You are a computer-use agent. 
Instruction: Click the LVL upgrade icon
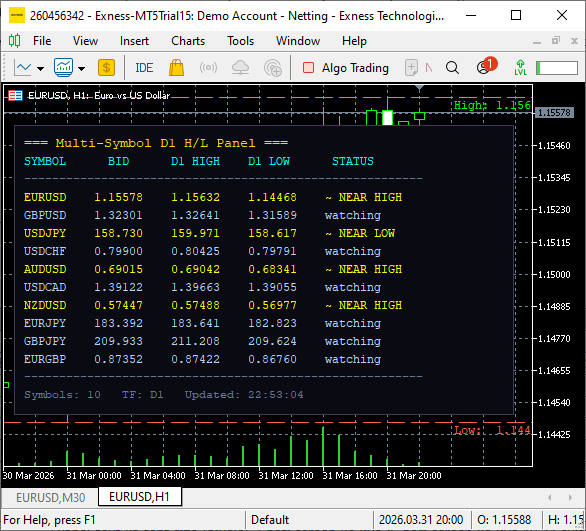tap(520, 68)
